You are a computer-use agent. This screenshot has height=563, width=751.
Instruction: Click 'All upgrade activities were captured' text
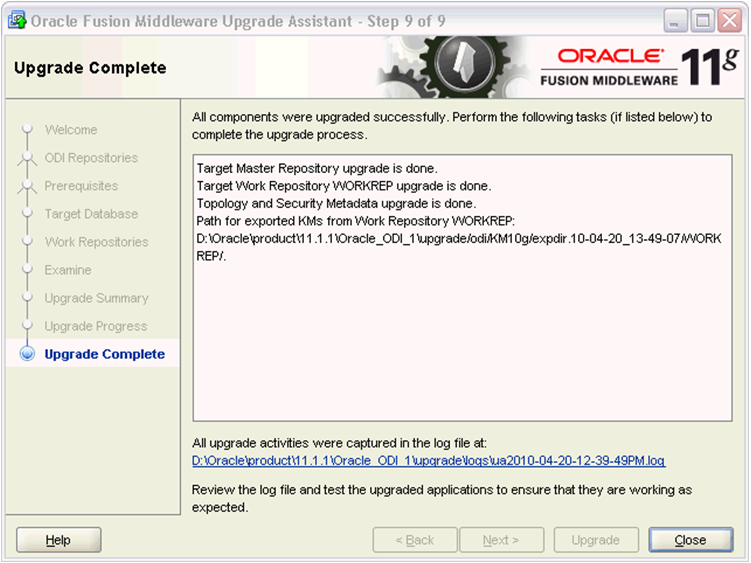339,443
